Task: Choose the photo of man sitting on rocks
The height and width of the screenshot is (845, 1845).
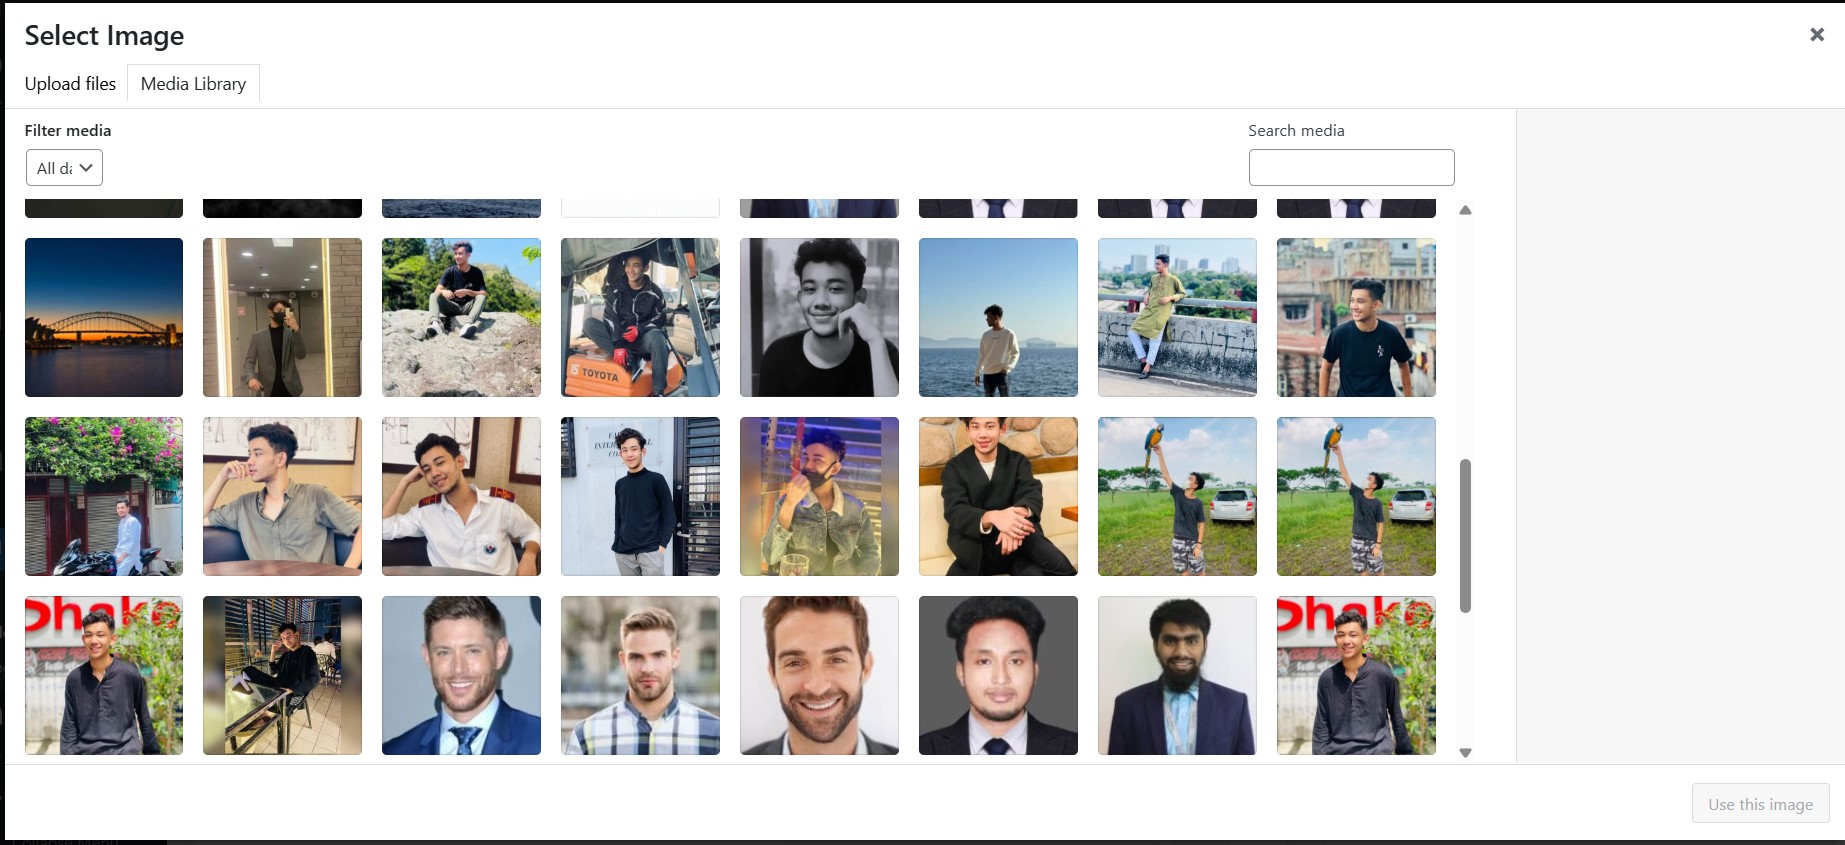Action: tap(461, 317)
